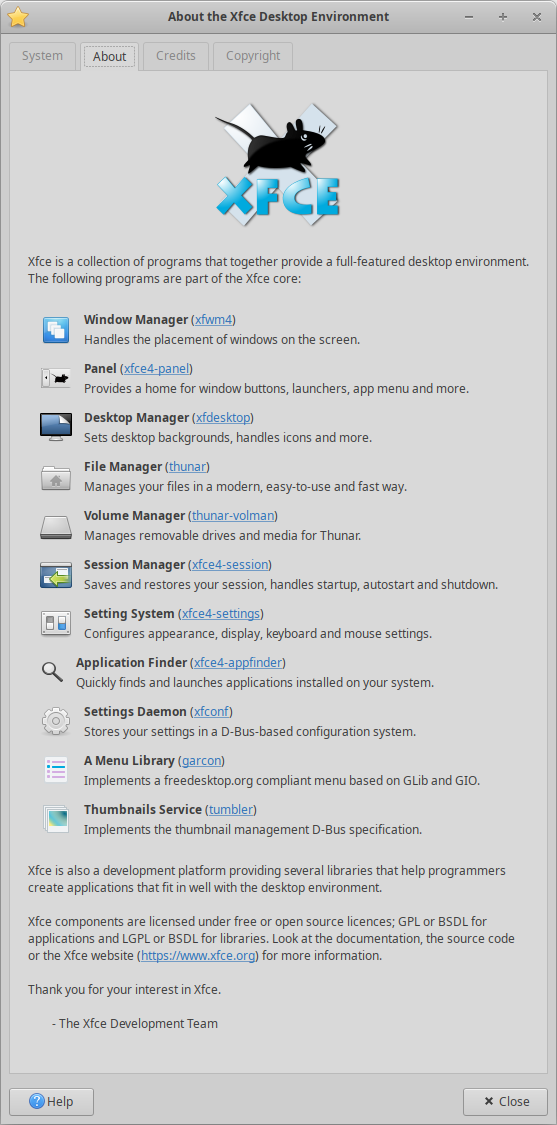Visit the thunar-volman link
The image size is (557, 1125).
(233, 516)
